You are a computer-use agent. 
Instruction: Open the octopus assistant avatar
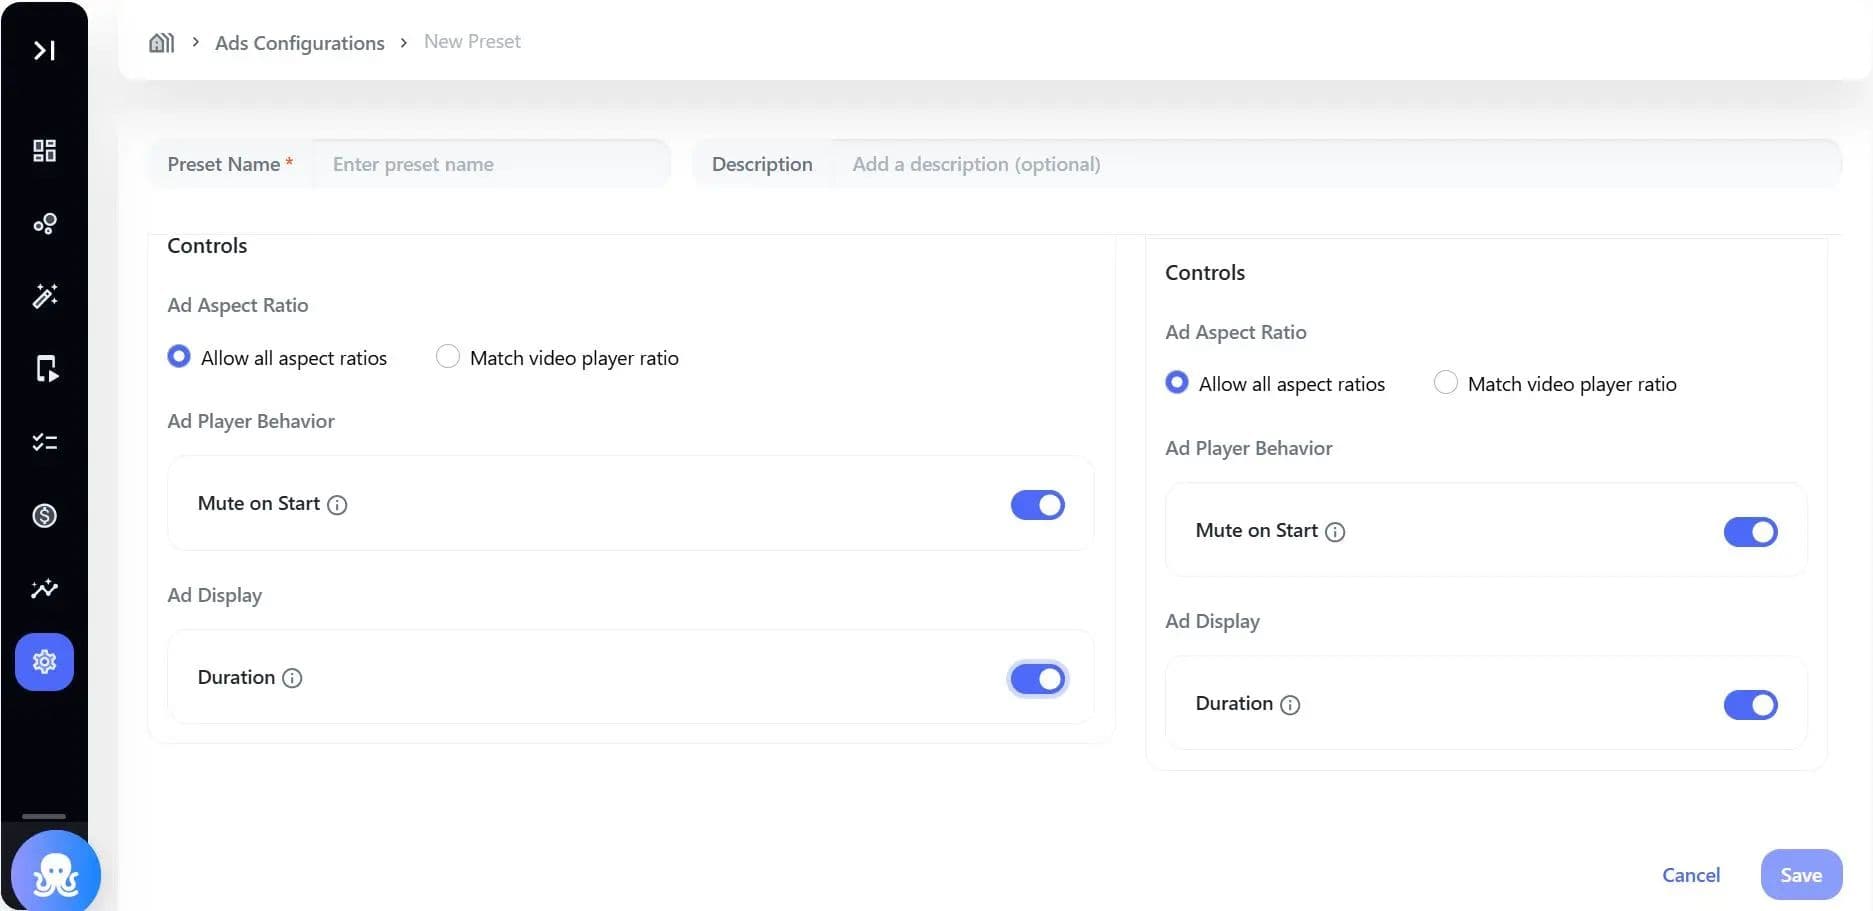(x=56, y=873)
